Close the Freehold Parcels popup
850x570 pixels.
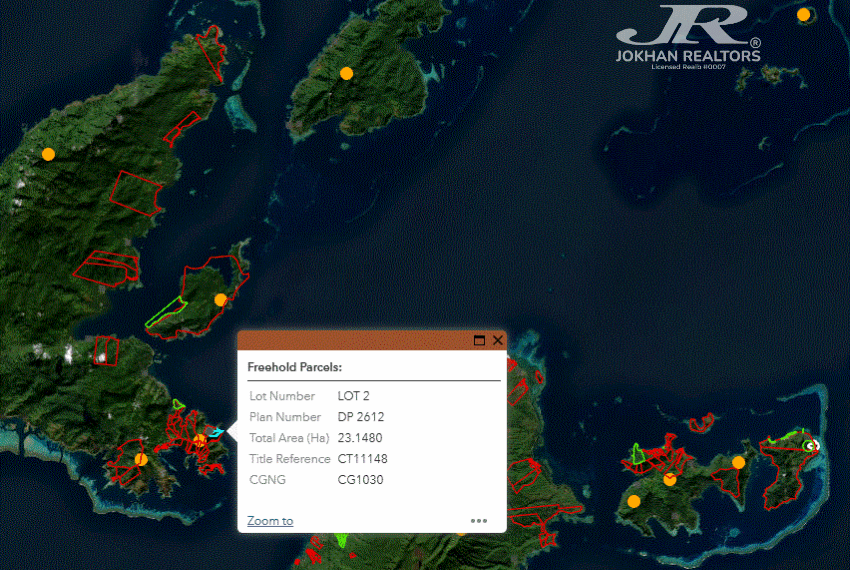[x=498, y=340]
